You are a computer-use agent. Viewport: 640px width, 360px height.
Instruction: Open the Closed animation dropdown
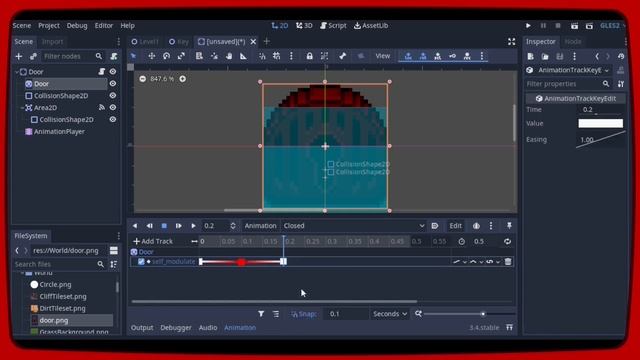pos(353,226)
